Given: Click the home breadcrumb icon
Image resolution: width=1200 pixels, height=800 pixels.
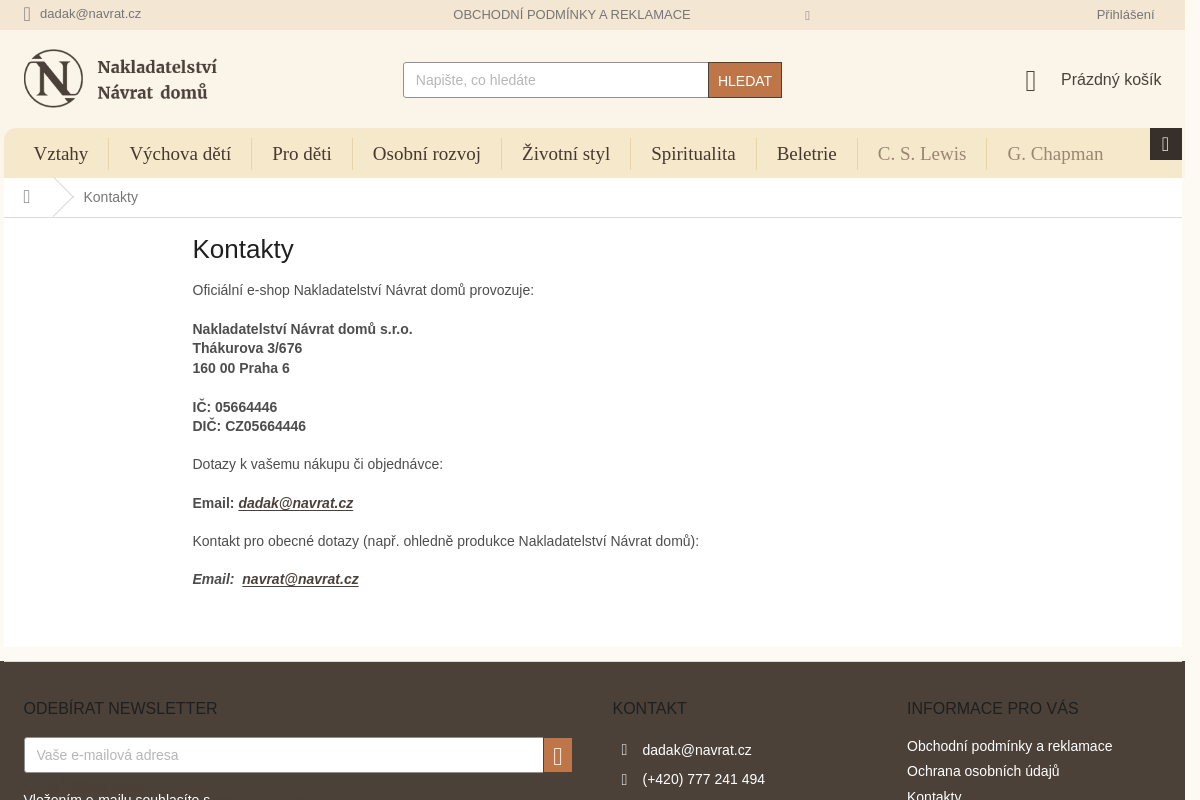Looking at the screenshot, I should [27, 197].
